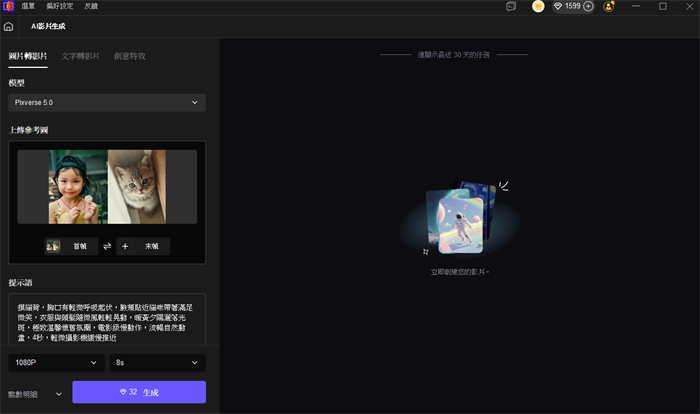Expand the 點數明細 credits details
The width and height of the screenshot is (700, 414).
(35, 393)
